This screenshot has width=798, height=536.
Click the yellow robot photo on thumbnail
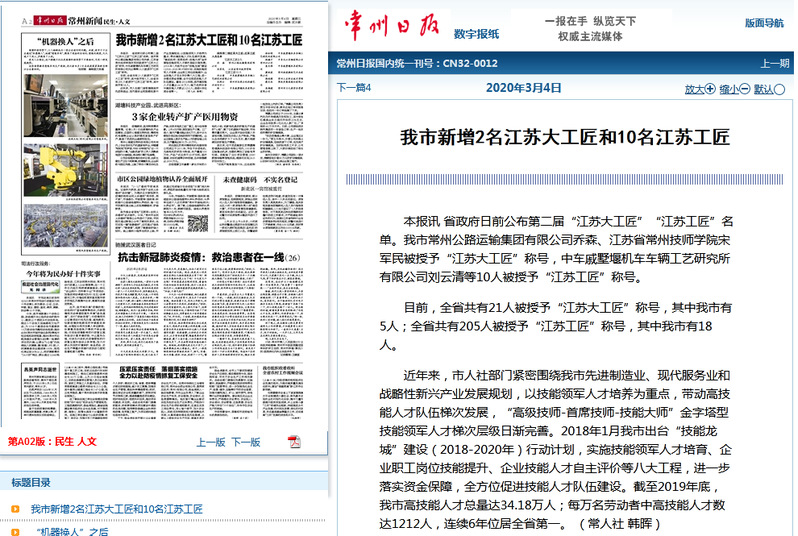[x=66, y=170]
